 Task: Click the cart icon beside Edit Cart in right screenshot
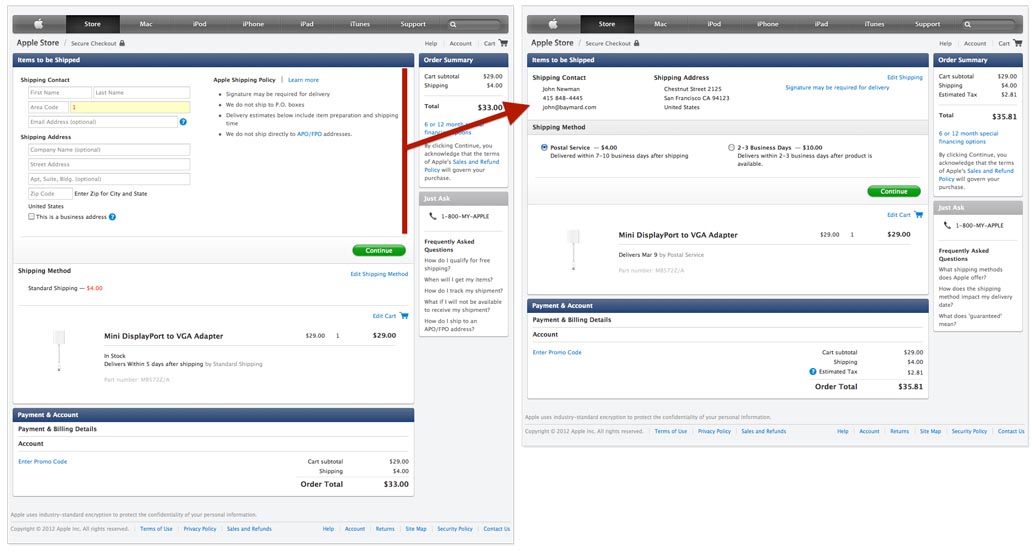pos(919,215)
